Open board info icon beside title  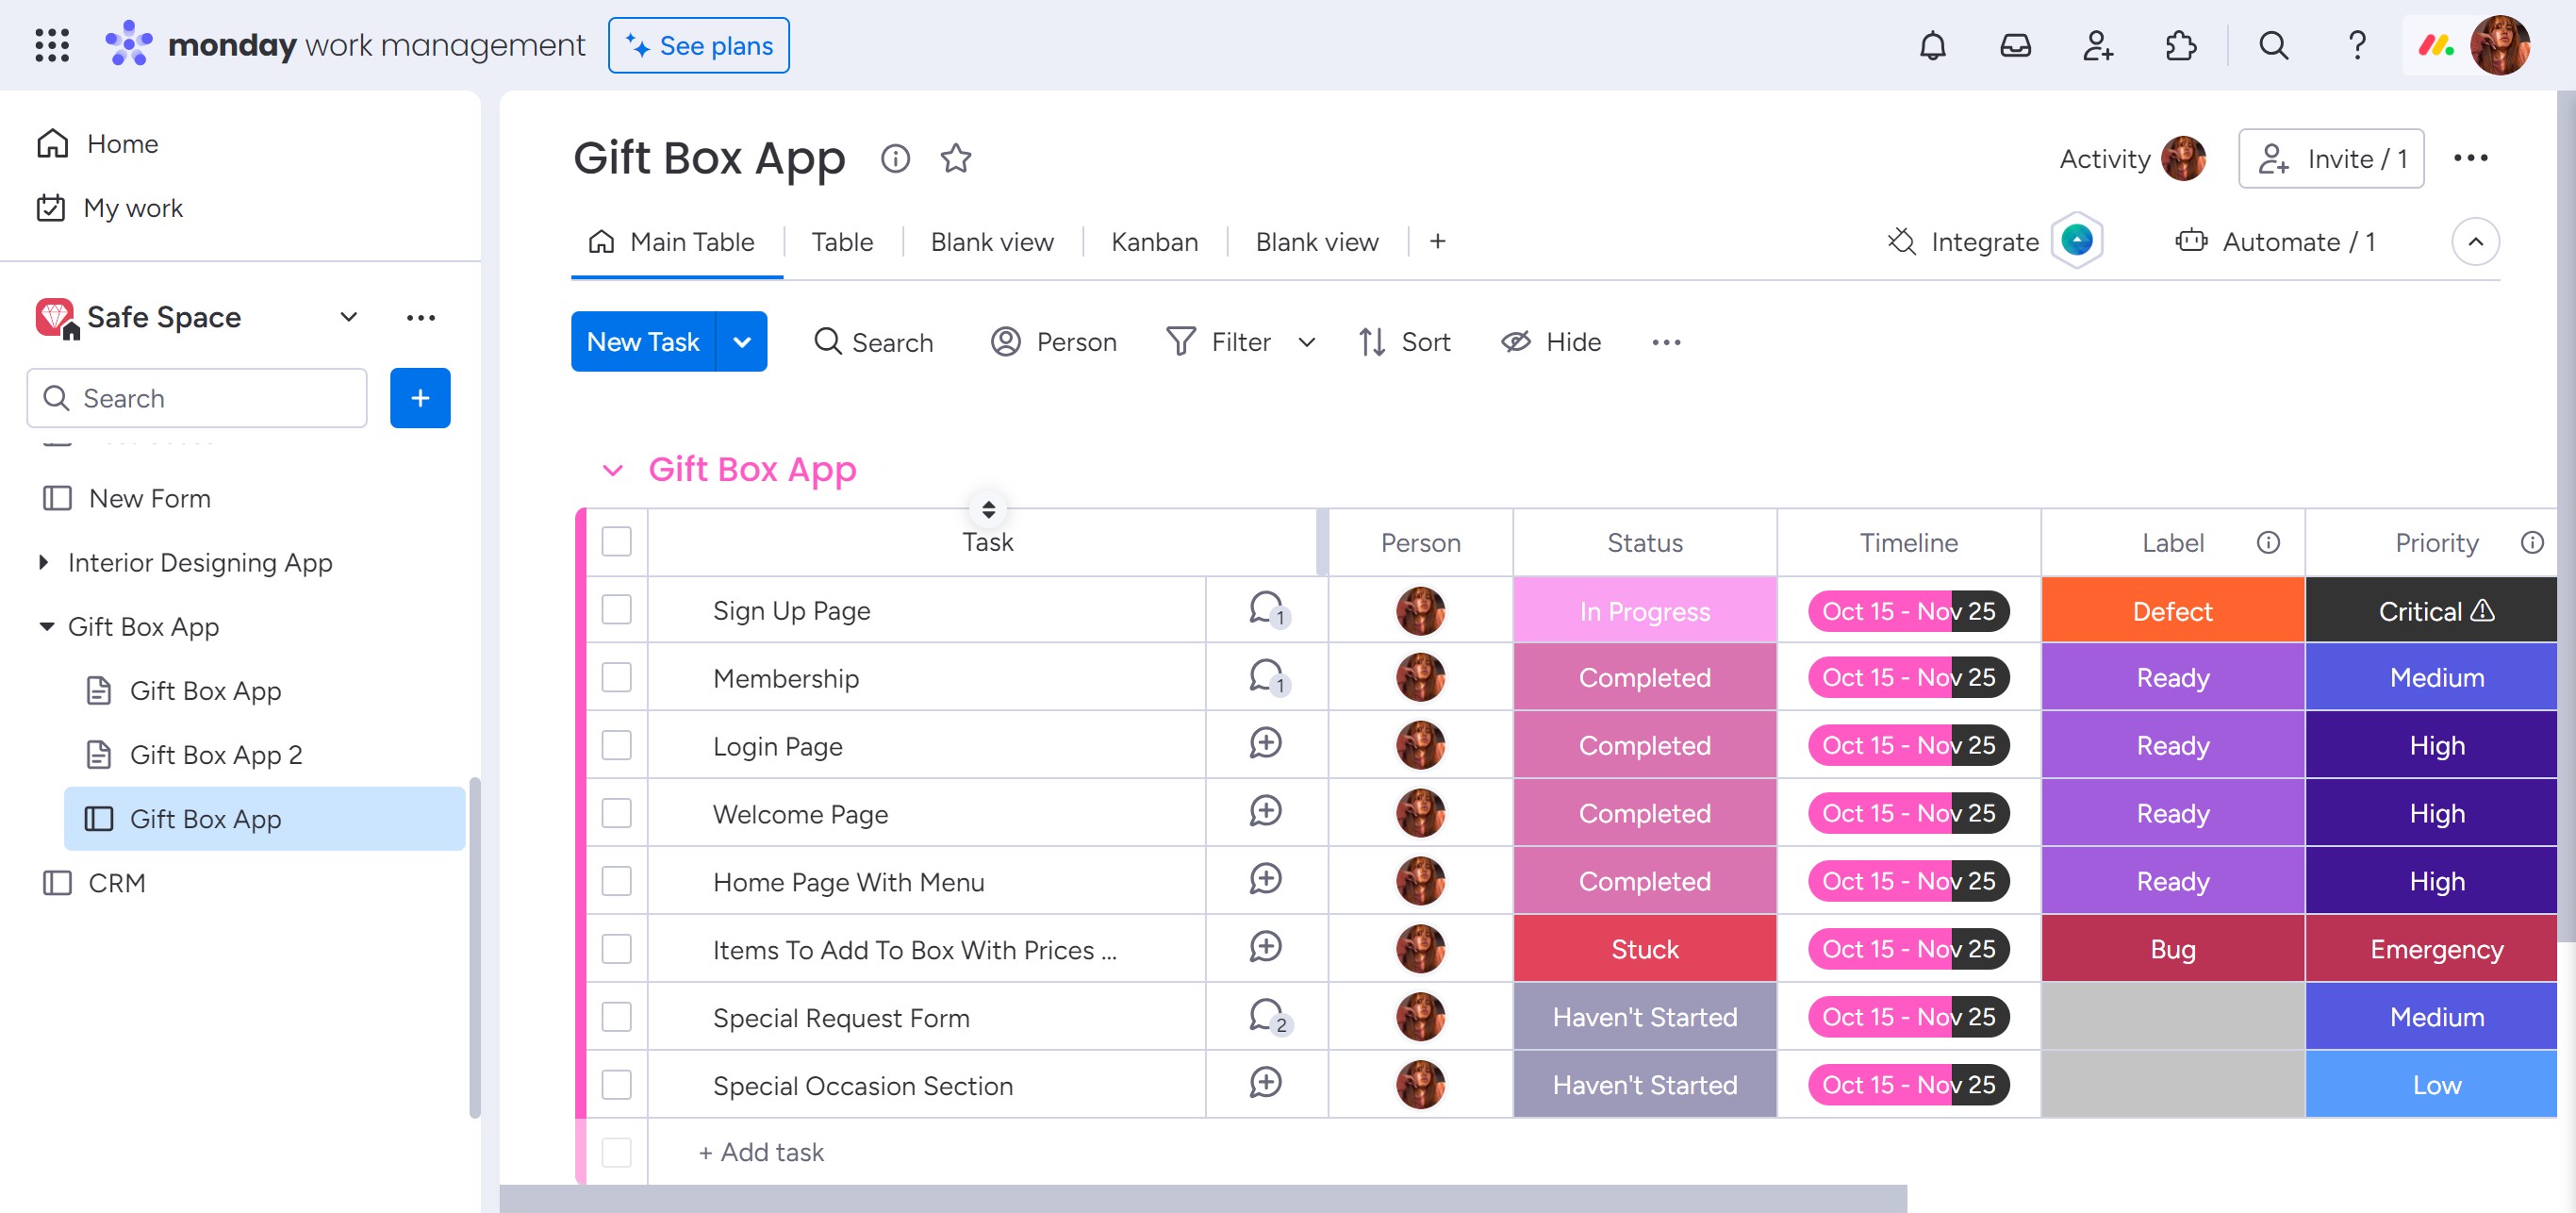[x=895, y=158]
